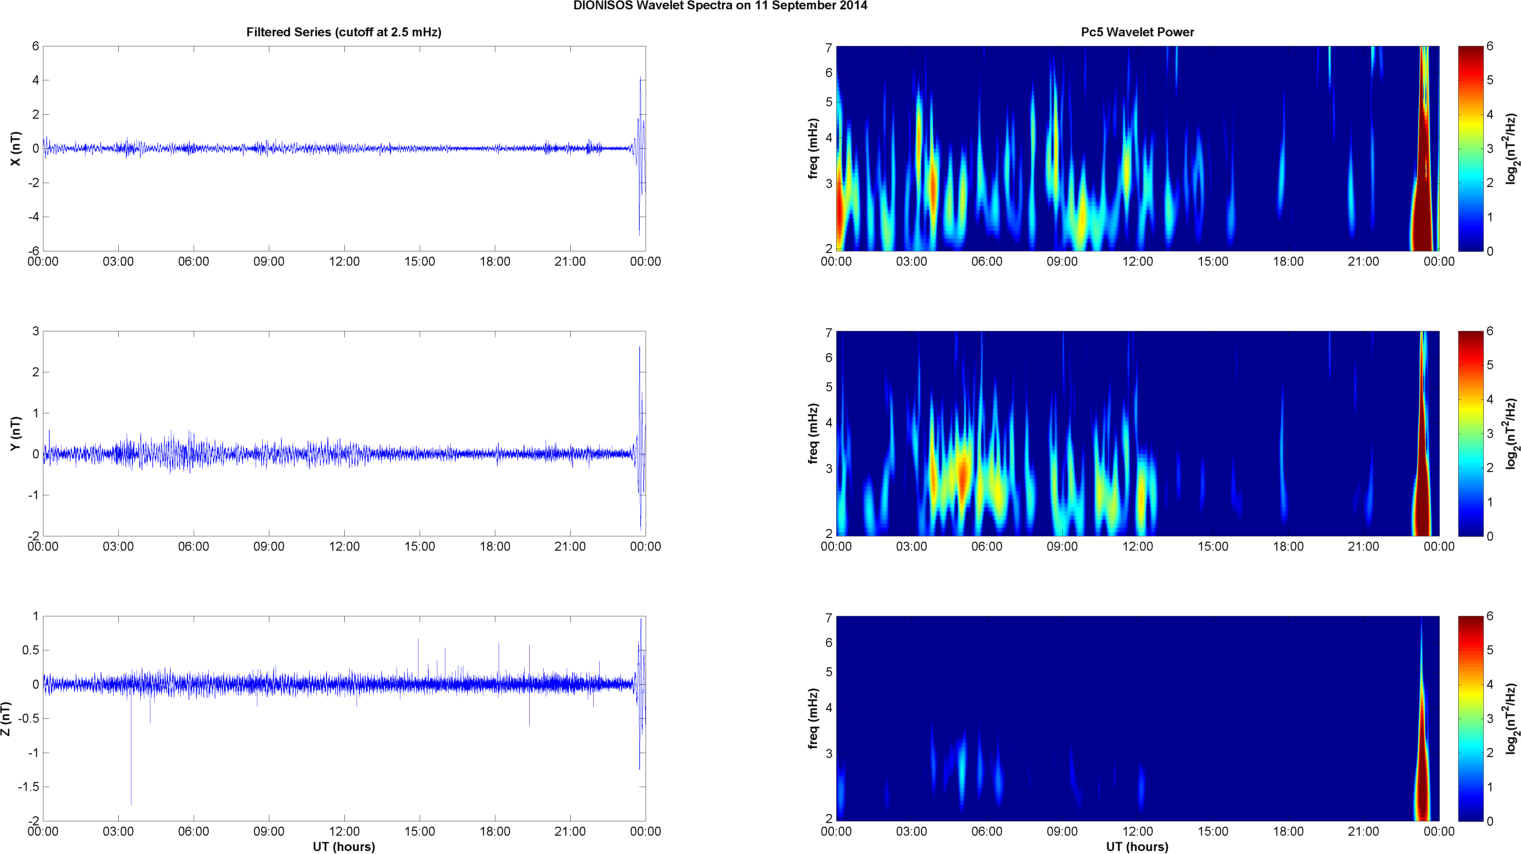Click the '-6' tick on the X (nT) axis

point(33,251)
